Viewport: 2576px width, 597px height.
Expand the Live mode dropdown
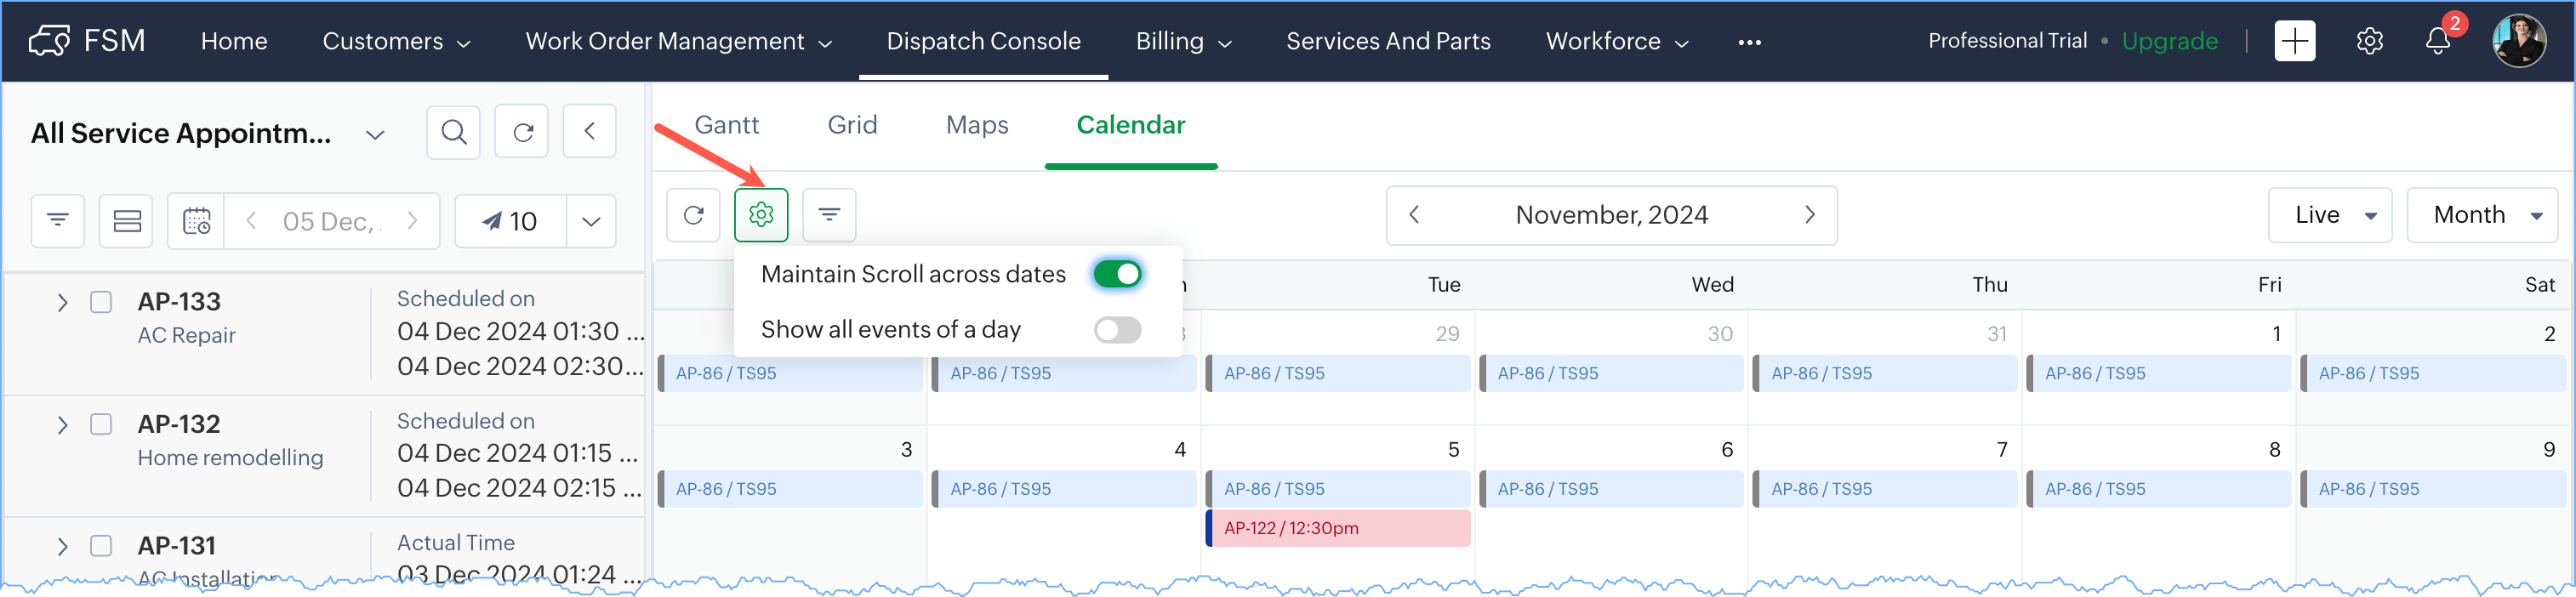[x=2329, y=215]
